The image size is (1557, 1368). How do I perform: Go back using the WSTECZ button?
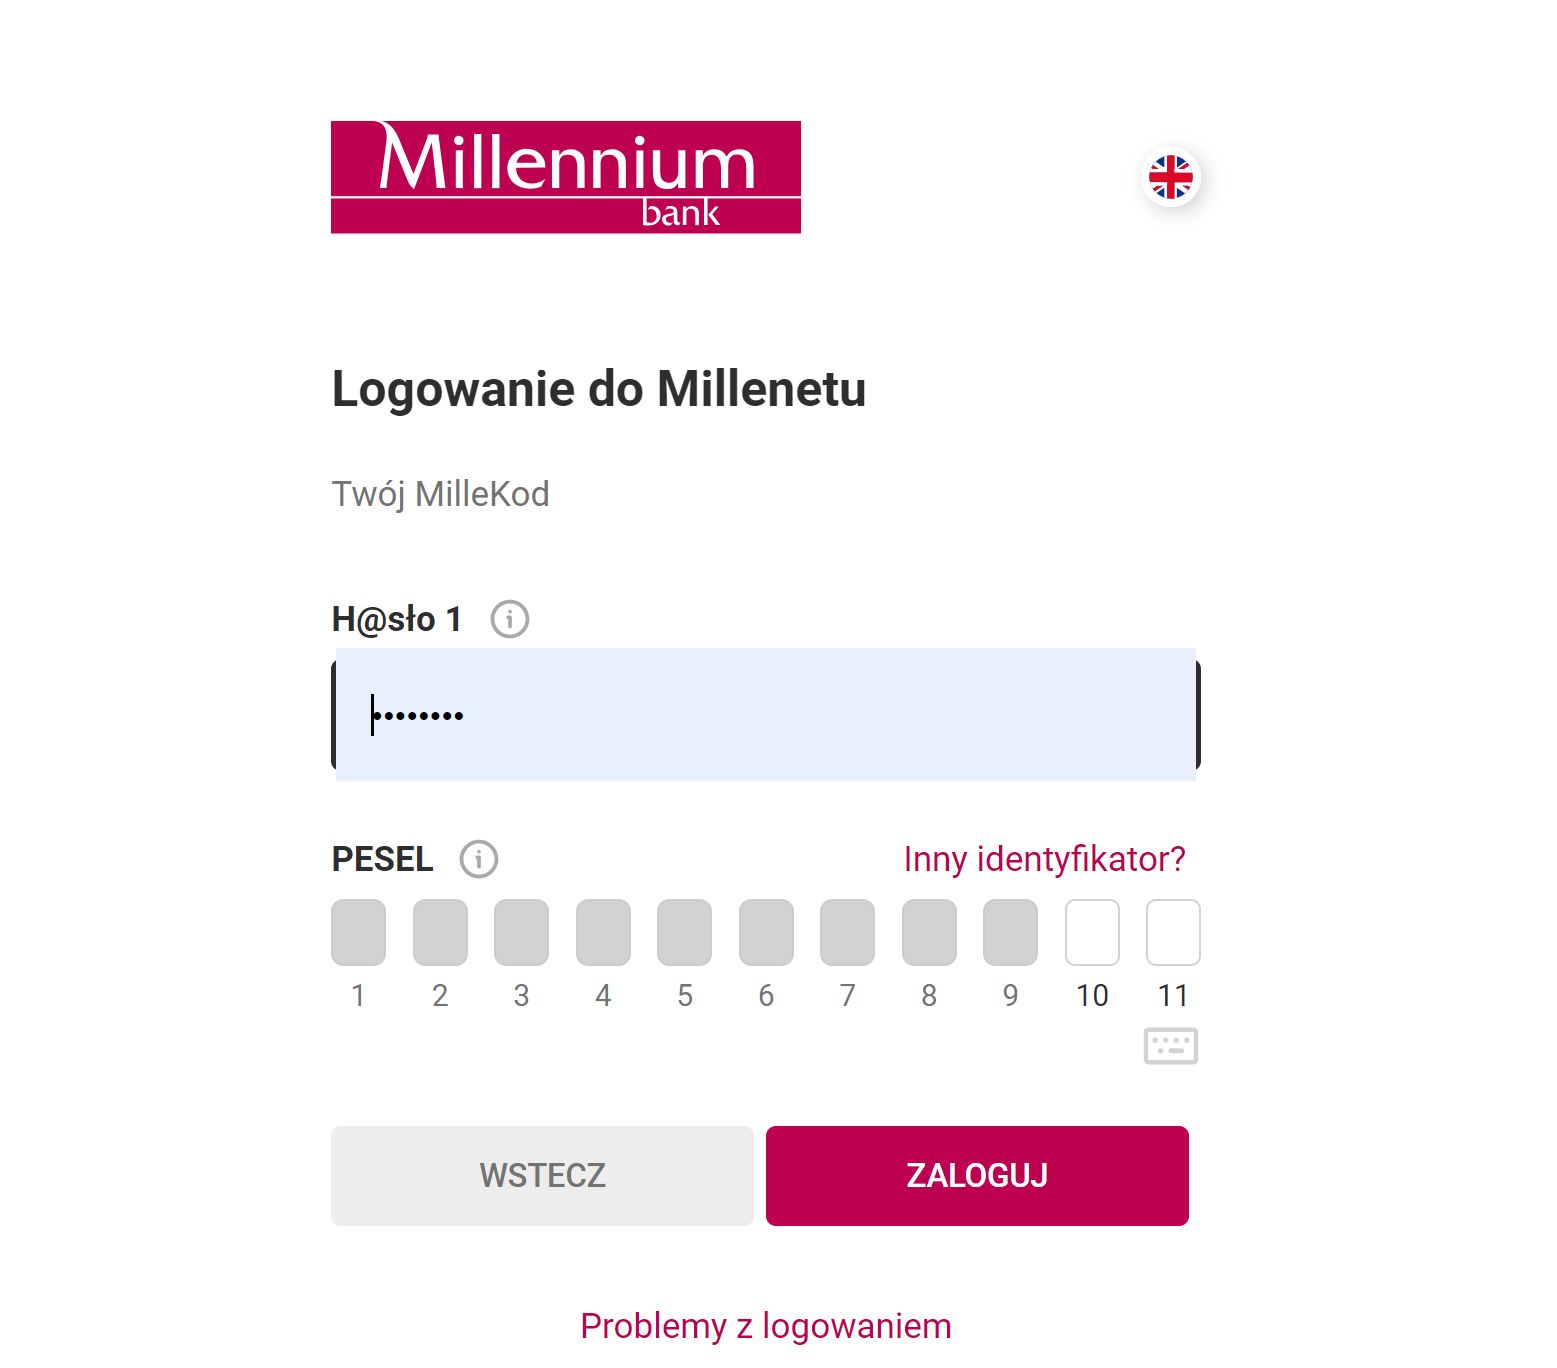click(x=541, y=1175)
